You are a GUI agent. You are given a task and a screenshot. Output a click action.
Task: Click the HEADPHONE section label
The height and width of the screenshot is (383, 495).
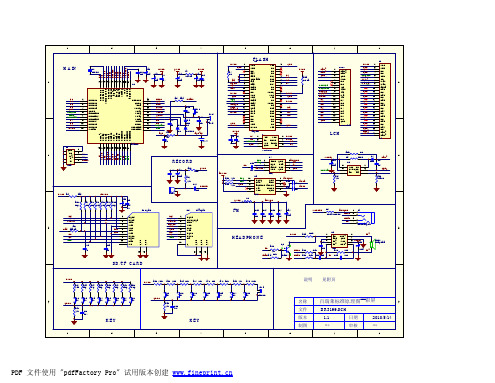(x=247, y=237)
